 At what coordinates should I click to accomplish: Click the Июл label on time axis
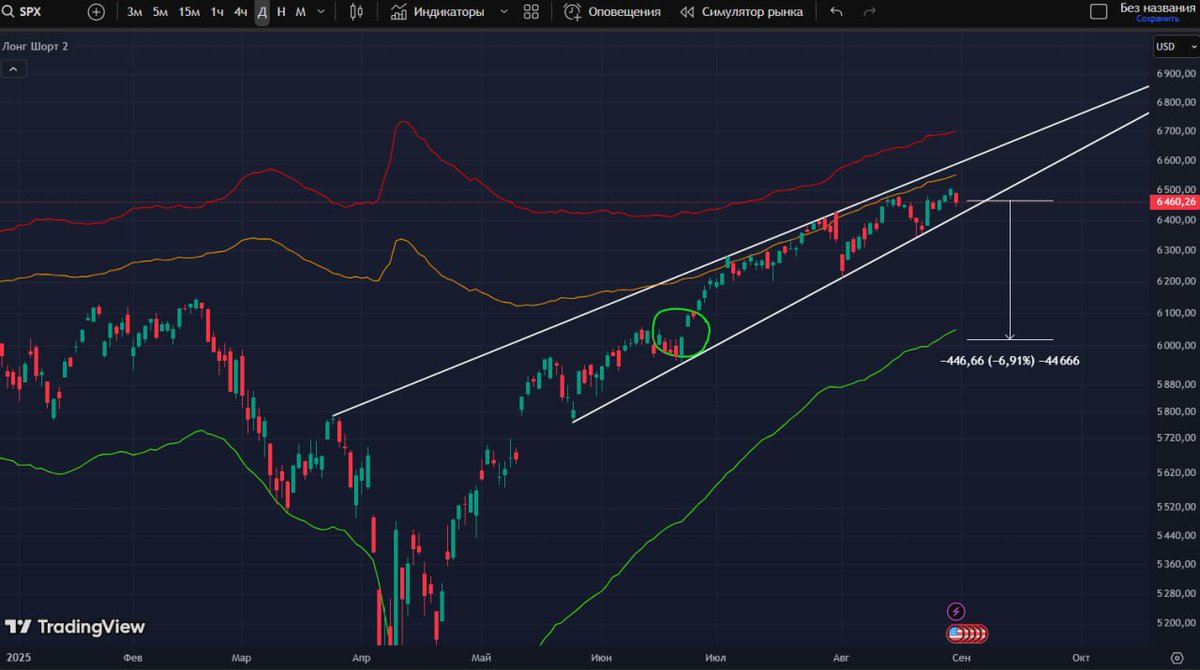click(x=716, y=658)
